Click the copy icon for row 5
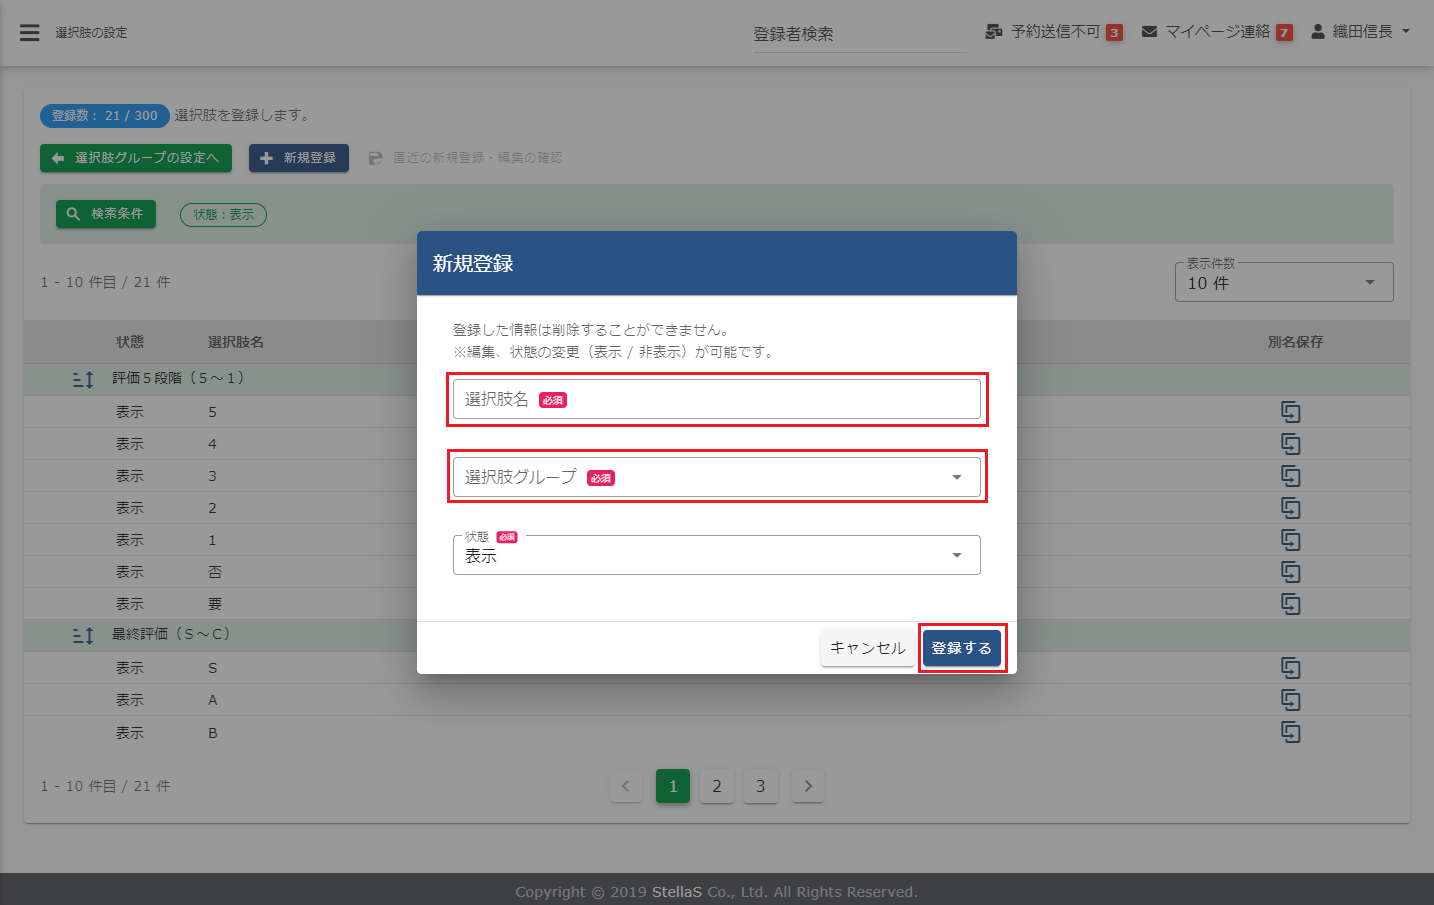Image resolution: width=1434 pixels, height=905 pixels. point(1291,412)
